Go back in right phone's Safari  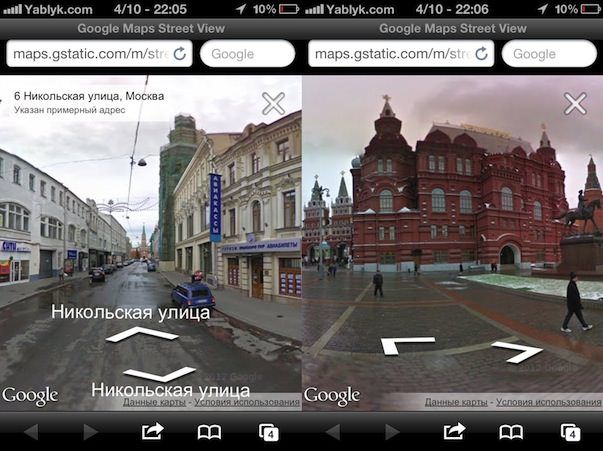333,432
